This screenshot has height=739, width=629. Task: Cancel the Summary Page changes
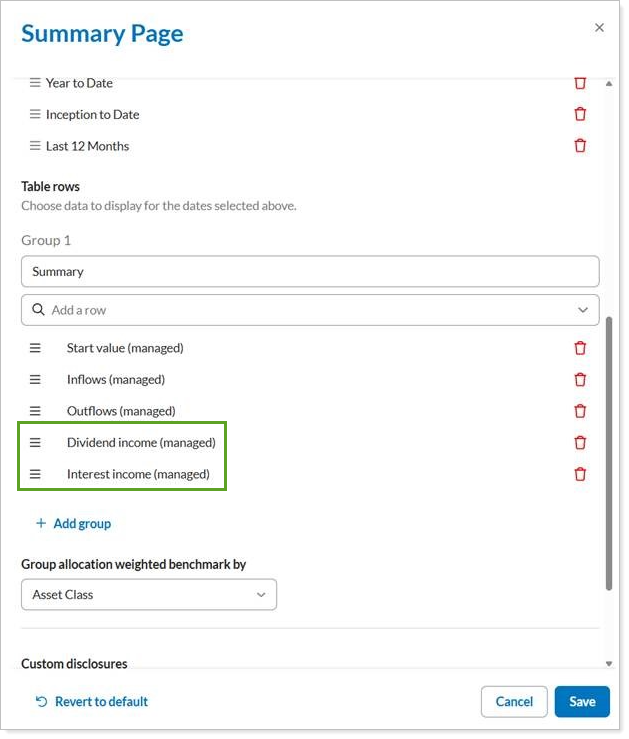click(514, 702)
